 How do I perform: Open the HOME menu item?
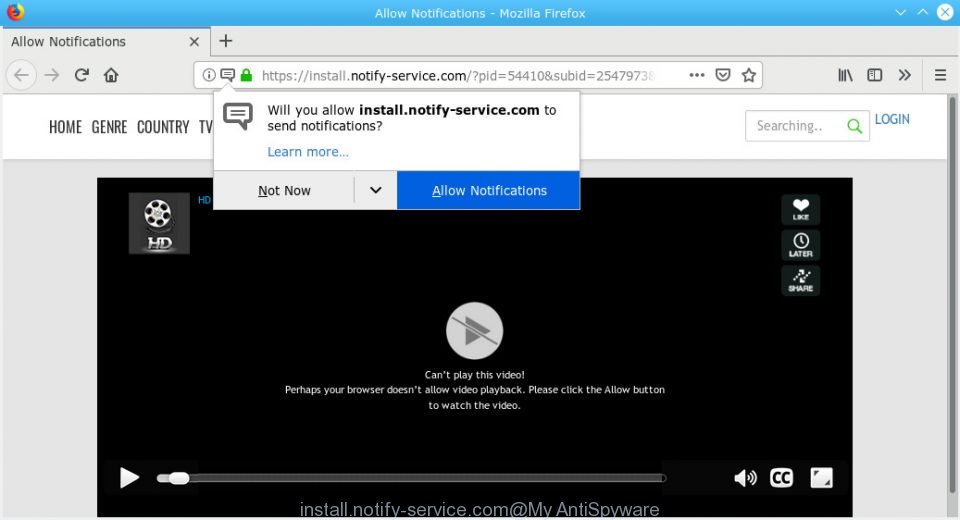tap(66, 127)
